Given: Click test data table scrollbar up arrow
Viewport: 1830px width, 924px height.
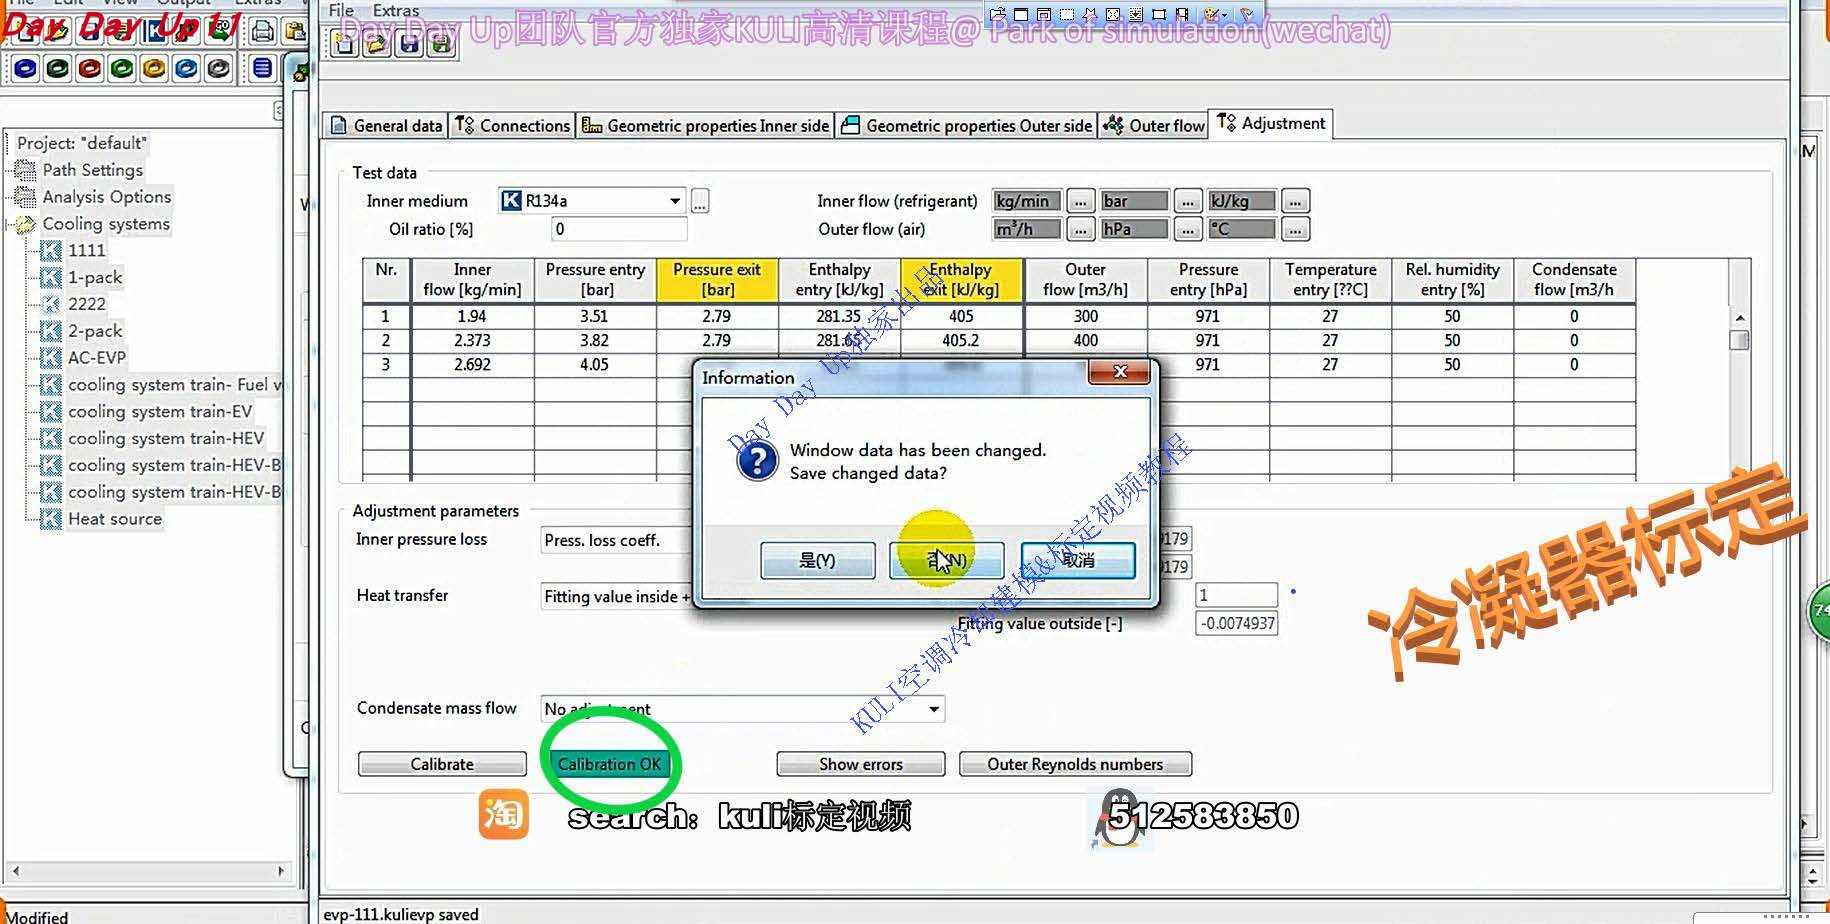Looking at the screenshot, I should pos(1740,318).
